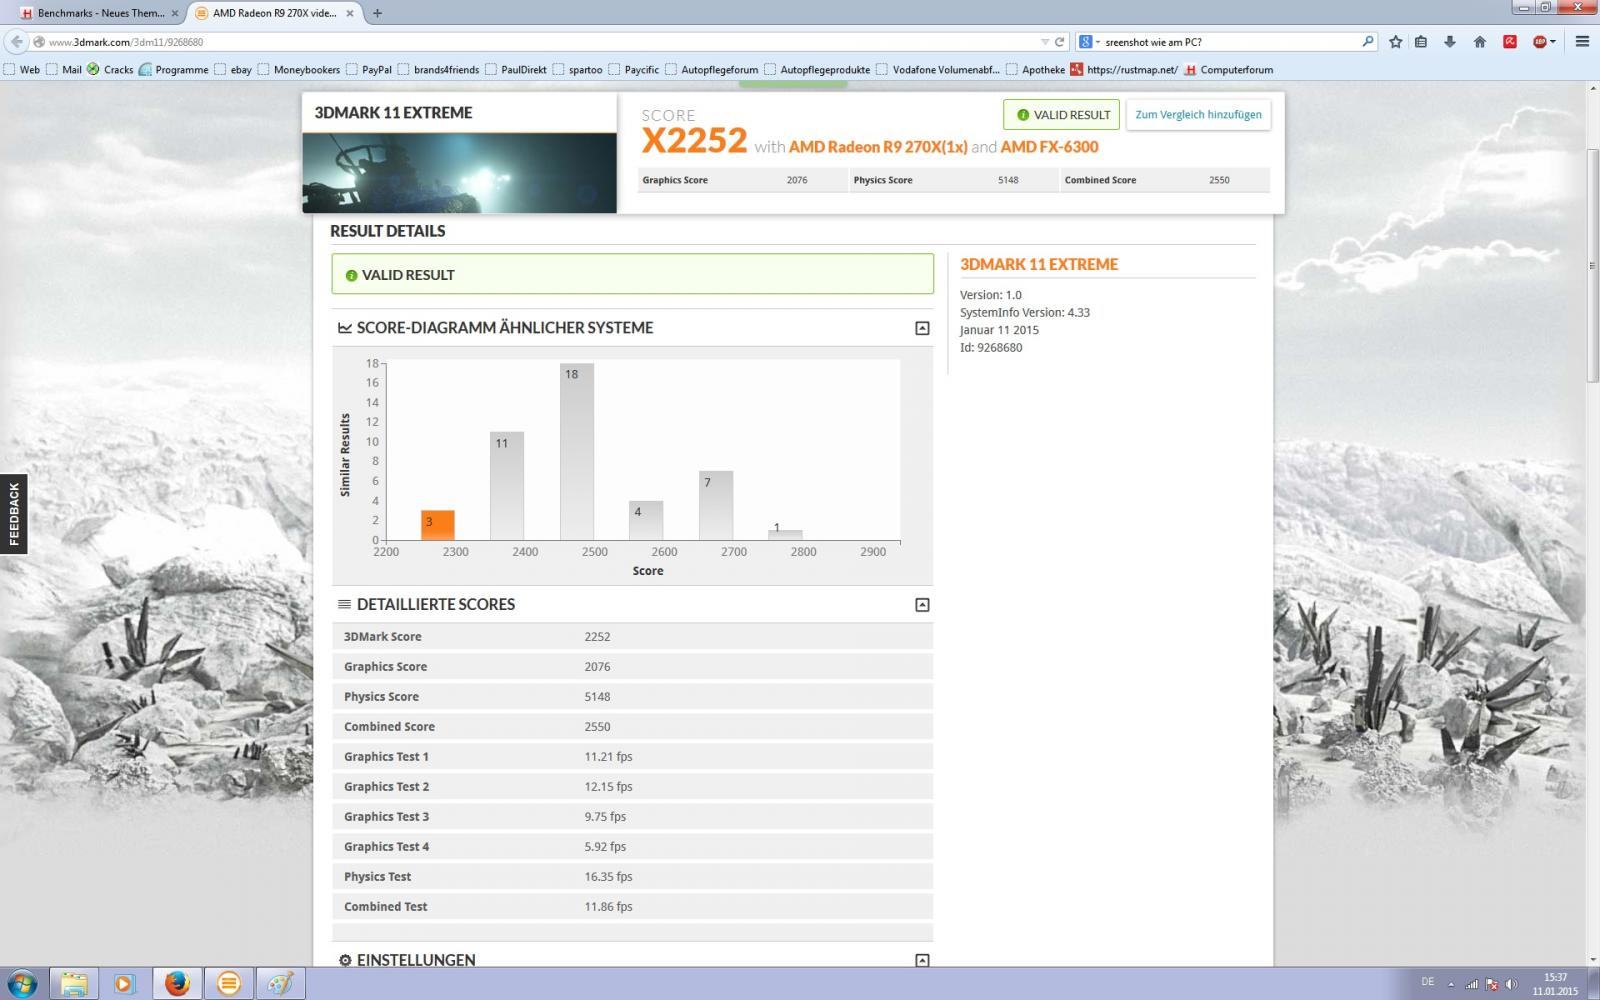Go to the home page icon
This screenshot has height=1000, width=1600.
(x=1480, y=42)
